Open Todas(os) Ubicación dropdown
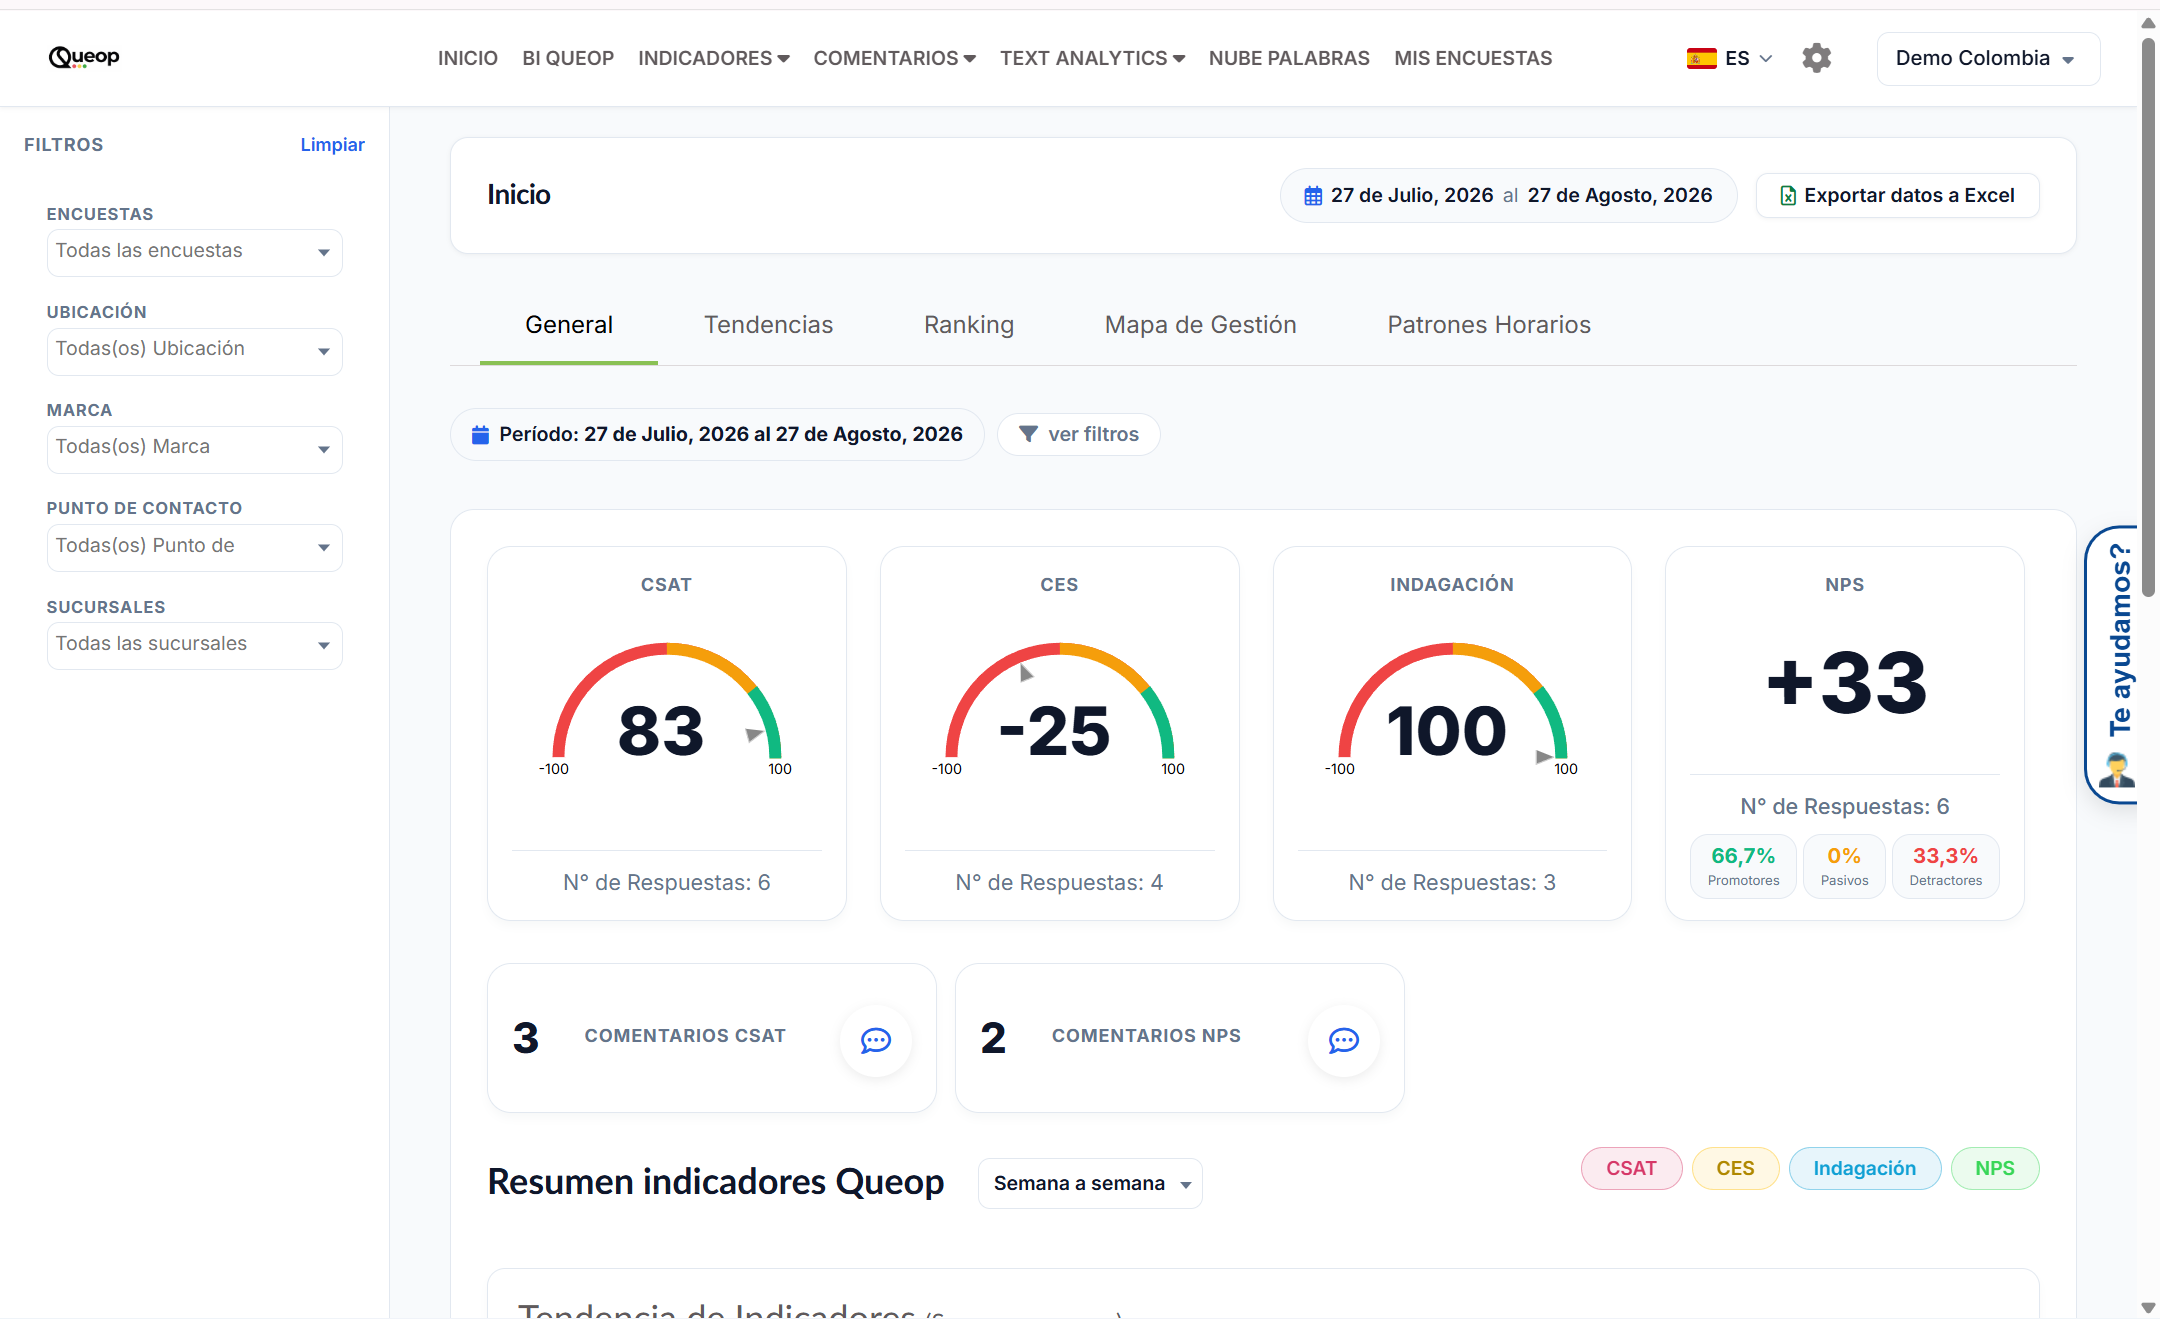The height and width of the screenshot is (1319, 2160). pyautogui.click(x=194, y=350)
